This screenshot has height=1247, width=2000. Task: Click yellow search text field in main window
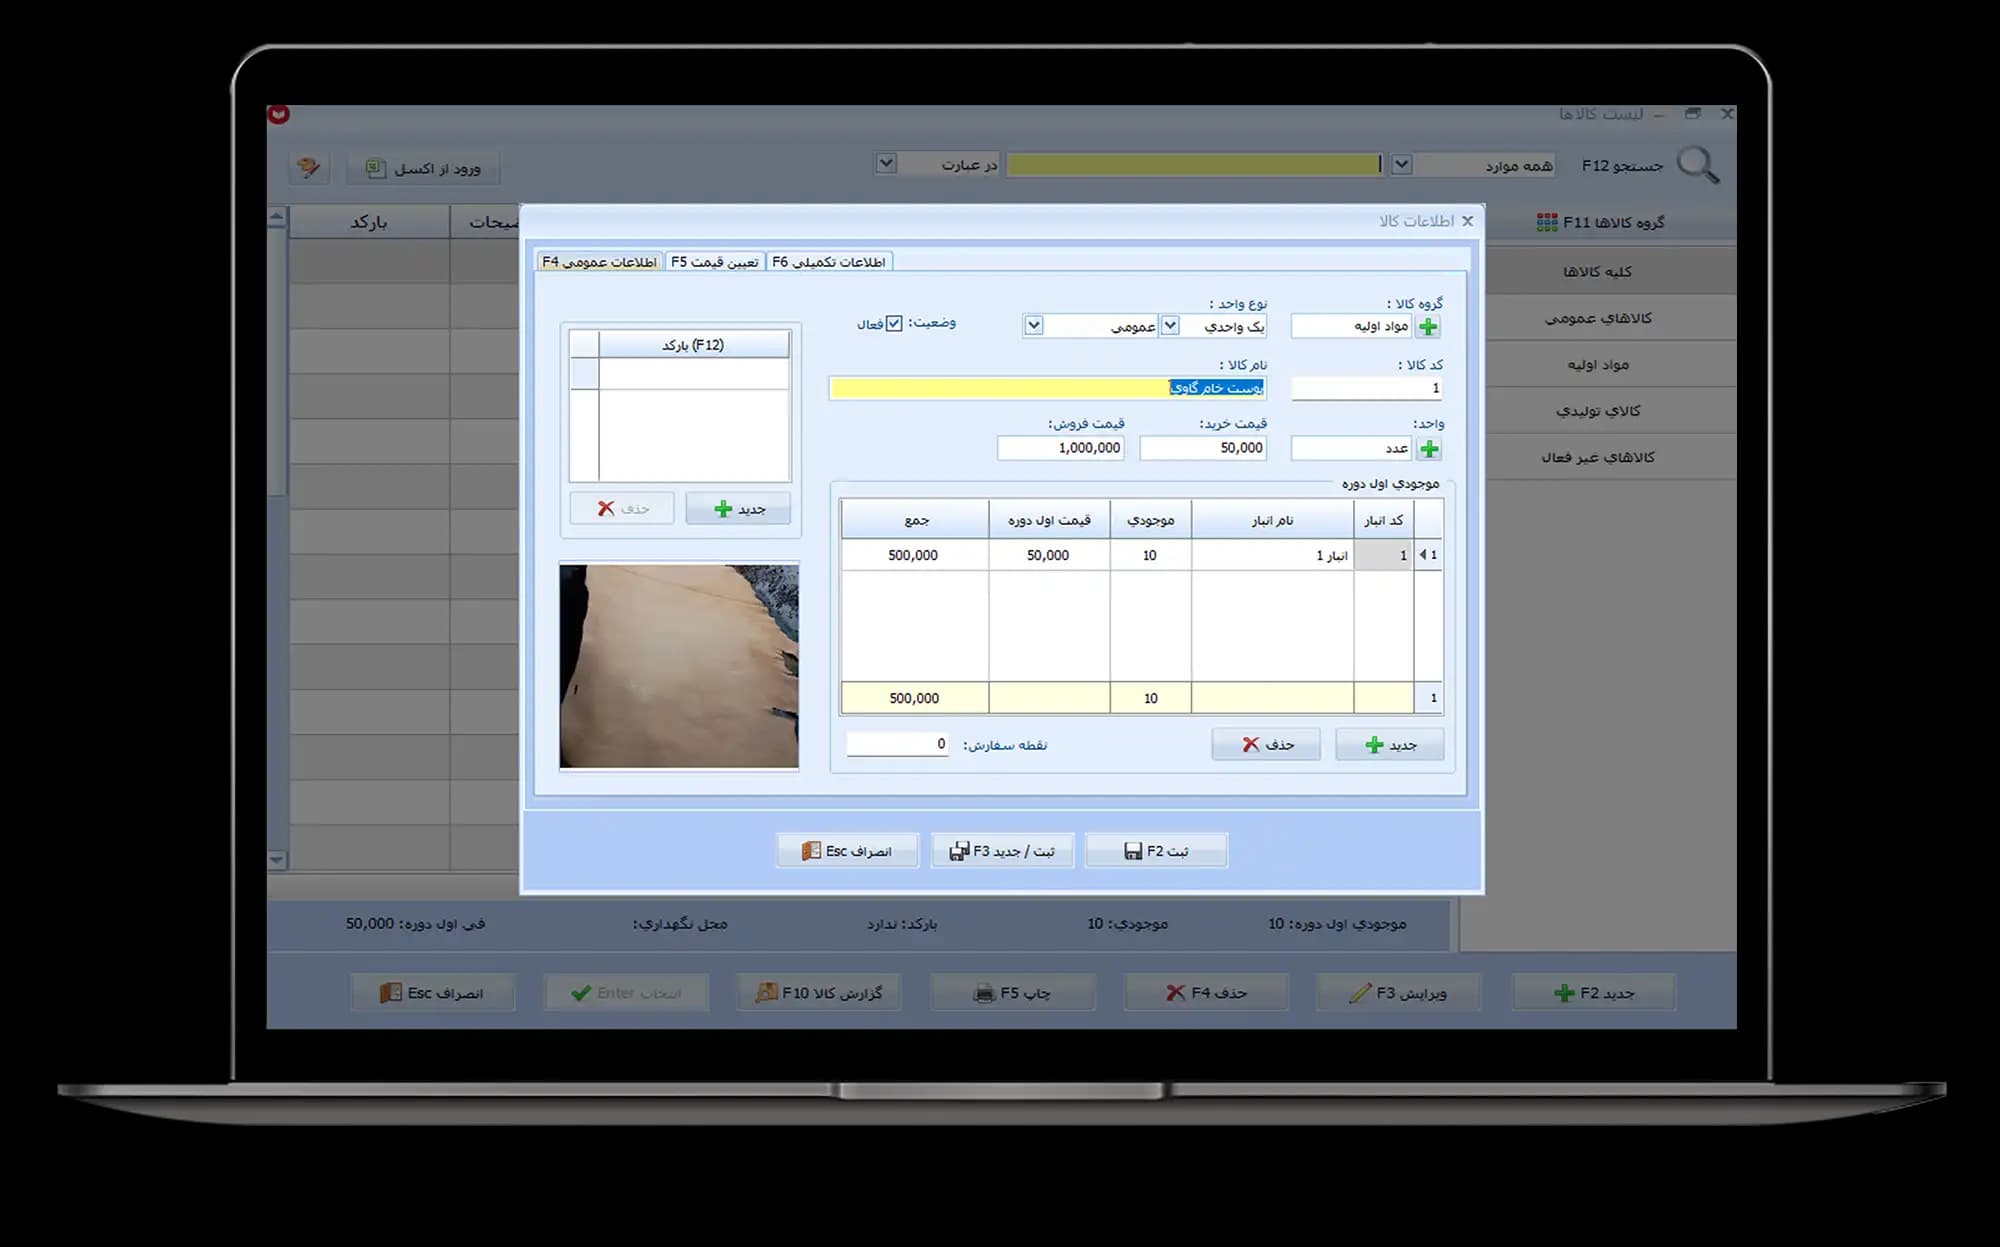coord(1194,164)
